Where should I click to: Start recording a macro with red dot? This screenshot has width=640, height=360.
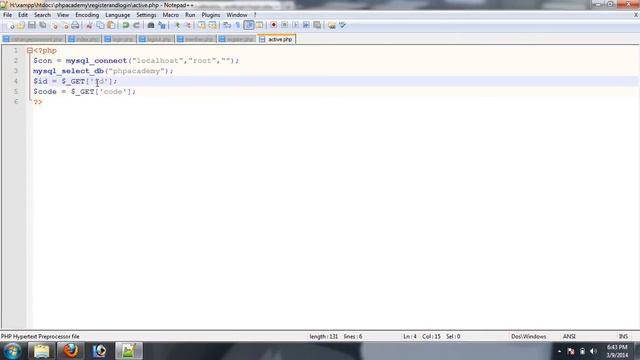(x=273, y=25)
